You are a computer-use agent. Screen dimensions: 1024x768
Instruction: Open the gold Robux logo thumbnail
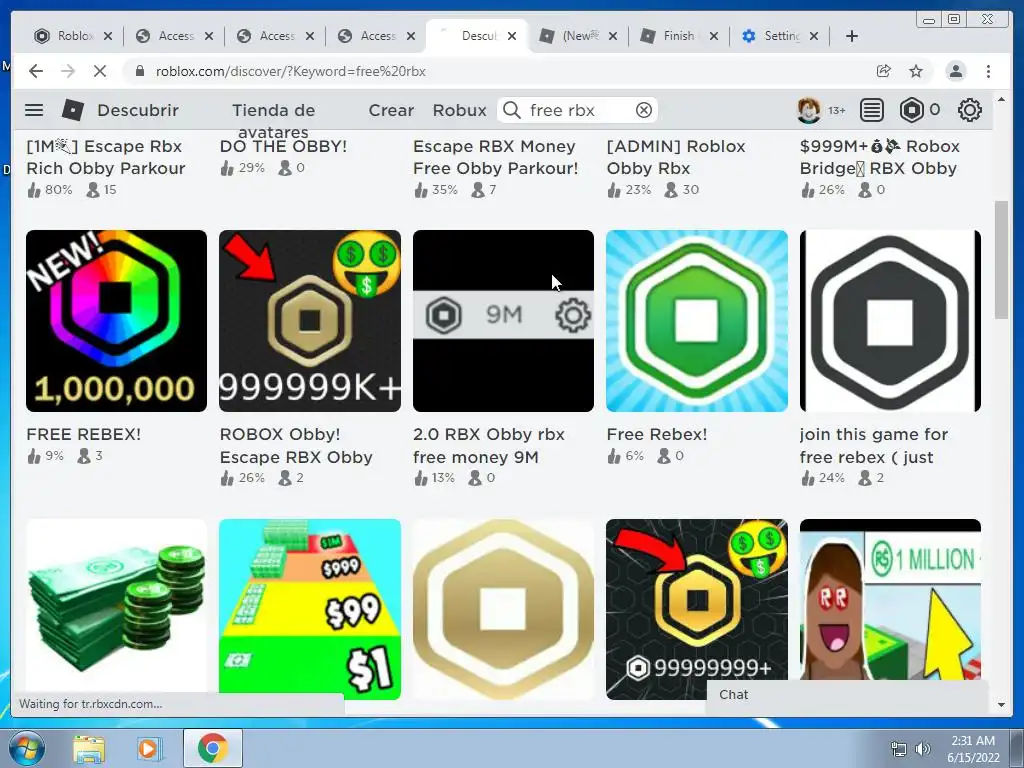coord(504,609)
